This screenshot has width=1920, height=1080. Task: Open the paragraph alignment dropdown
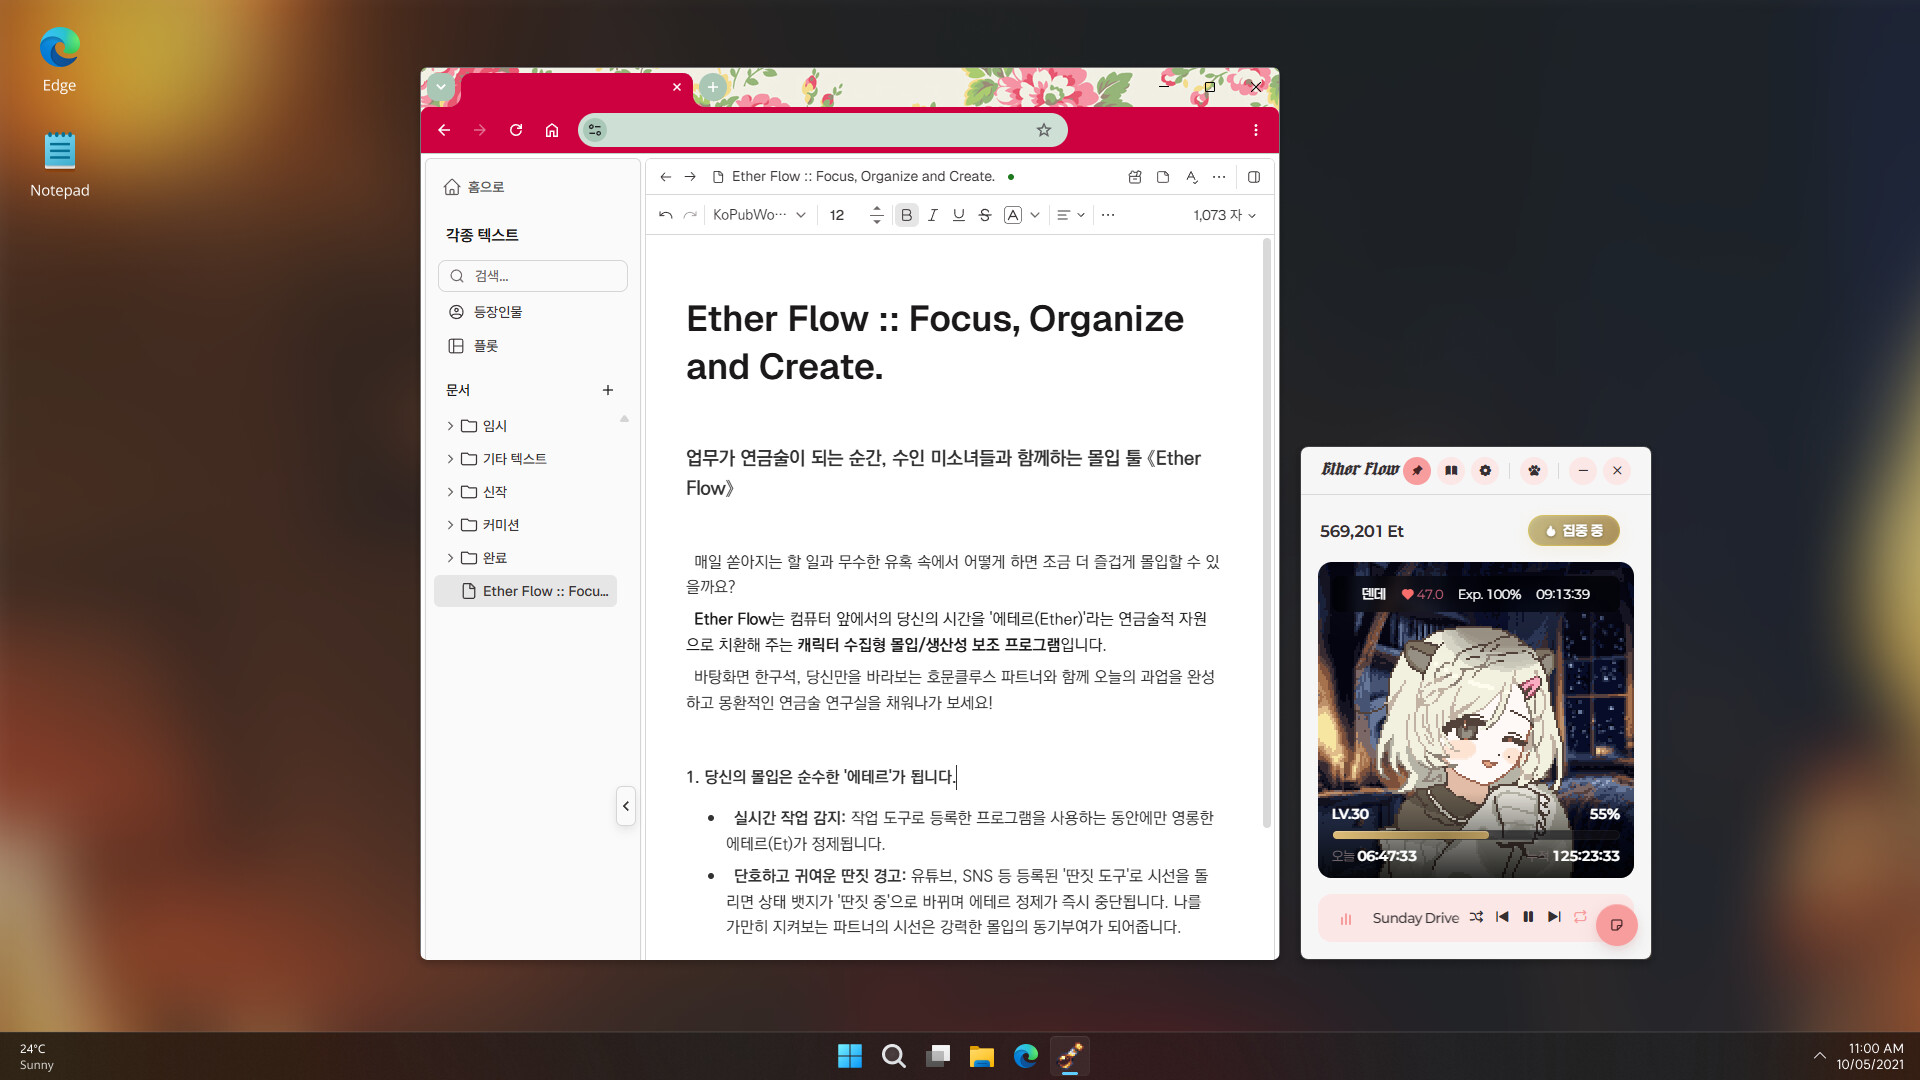[x=1071, y=215]
